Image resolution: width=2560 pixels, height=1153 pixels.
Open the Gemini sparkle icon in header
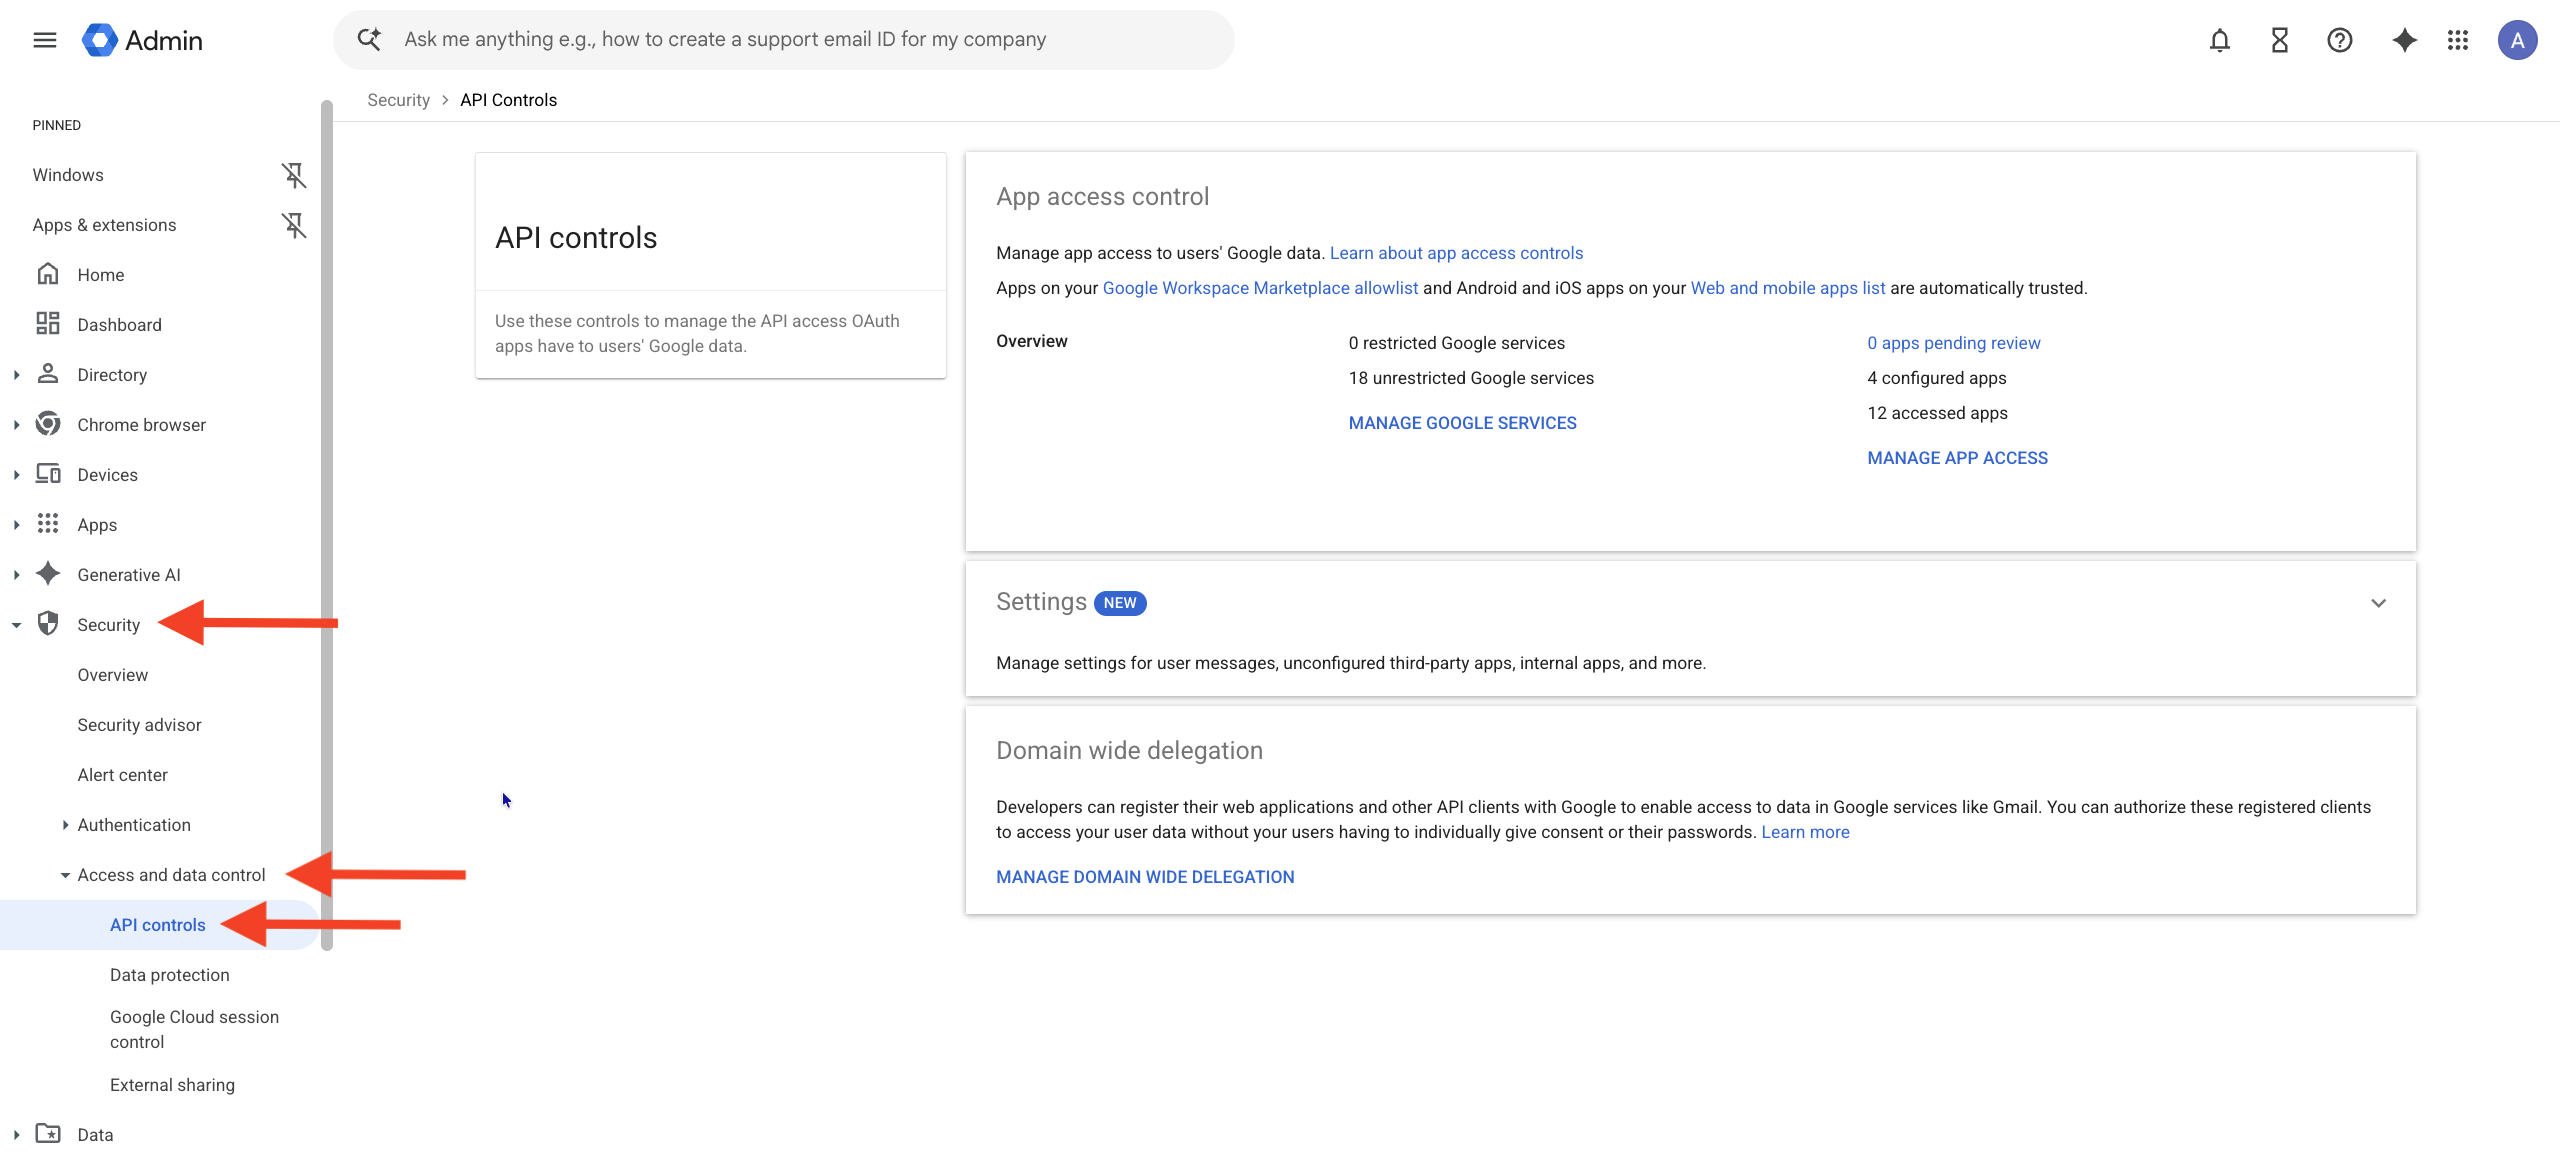coord(2404,40)
